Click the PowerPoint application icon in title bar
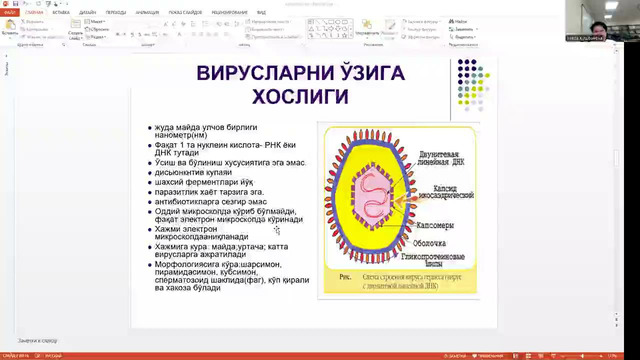This screenshot has height=360, width=640. coord(5,4)
